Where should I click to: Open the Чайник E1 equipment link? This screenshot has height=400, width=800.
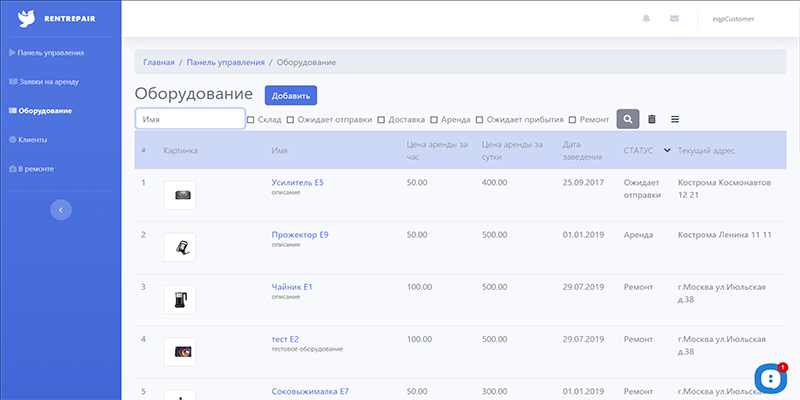tap(292, 287)
